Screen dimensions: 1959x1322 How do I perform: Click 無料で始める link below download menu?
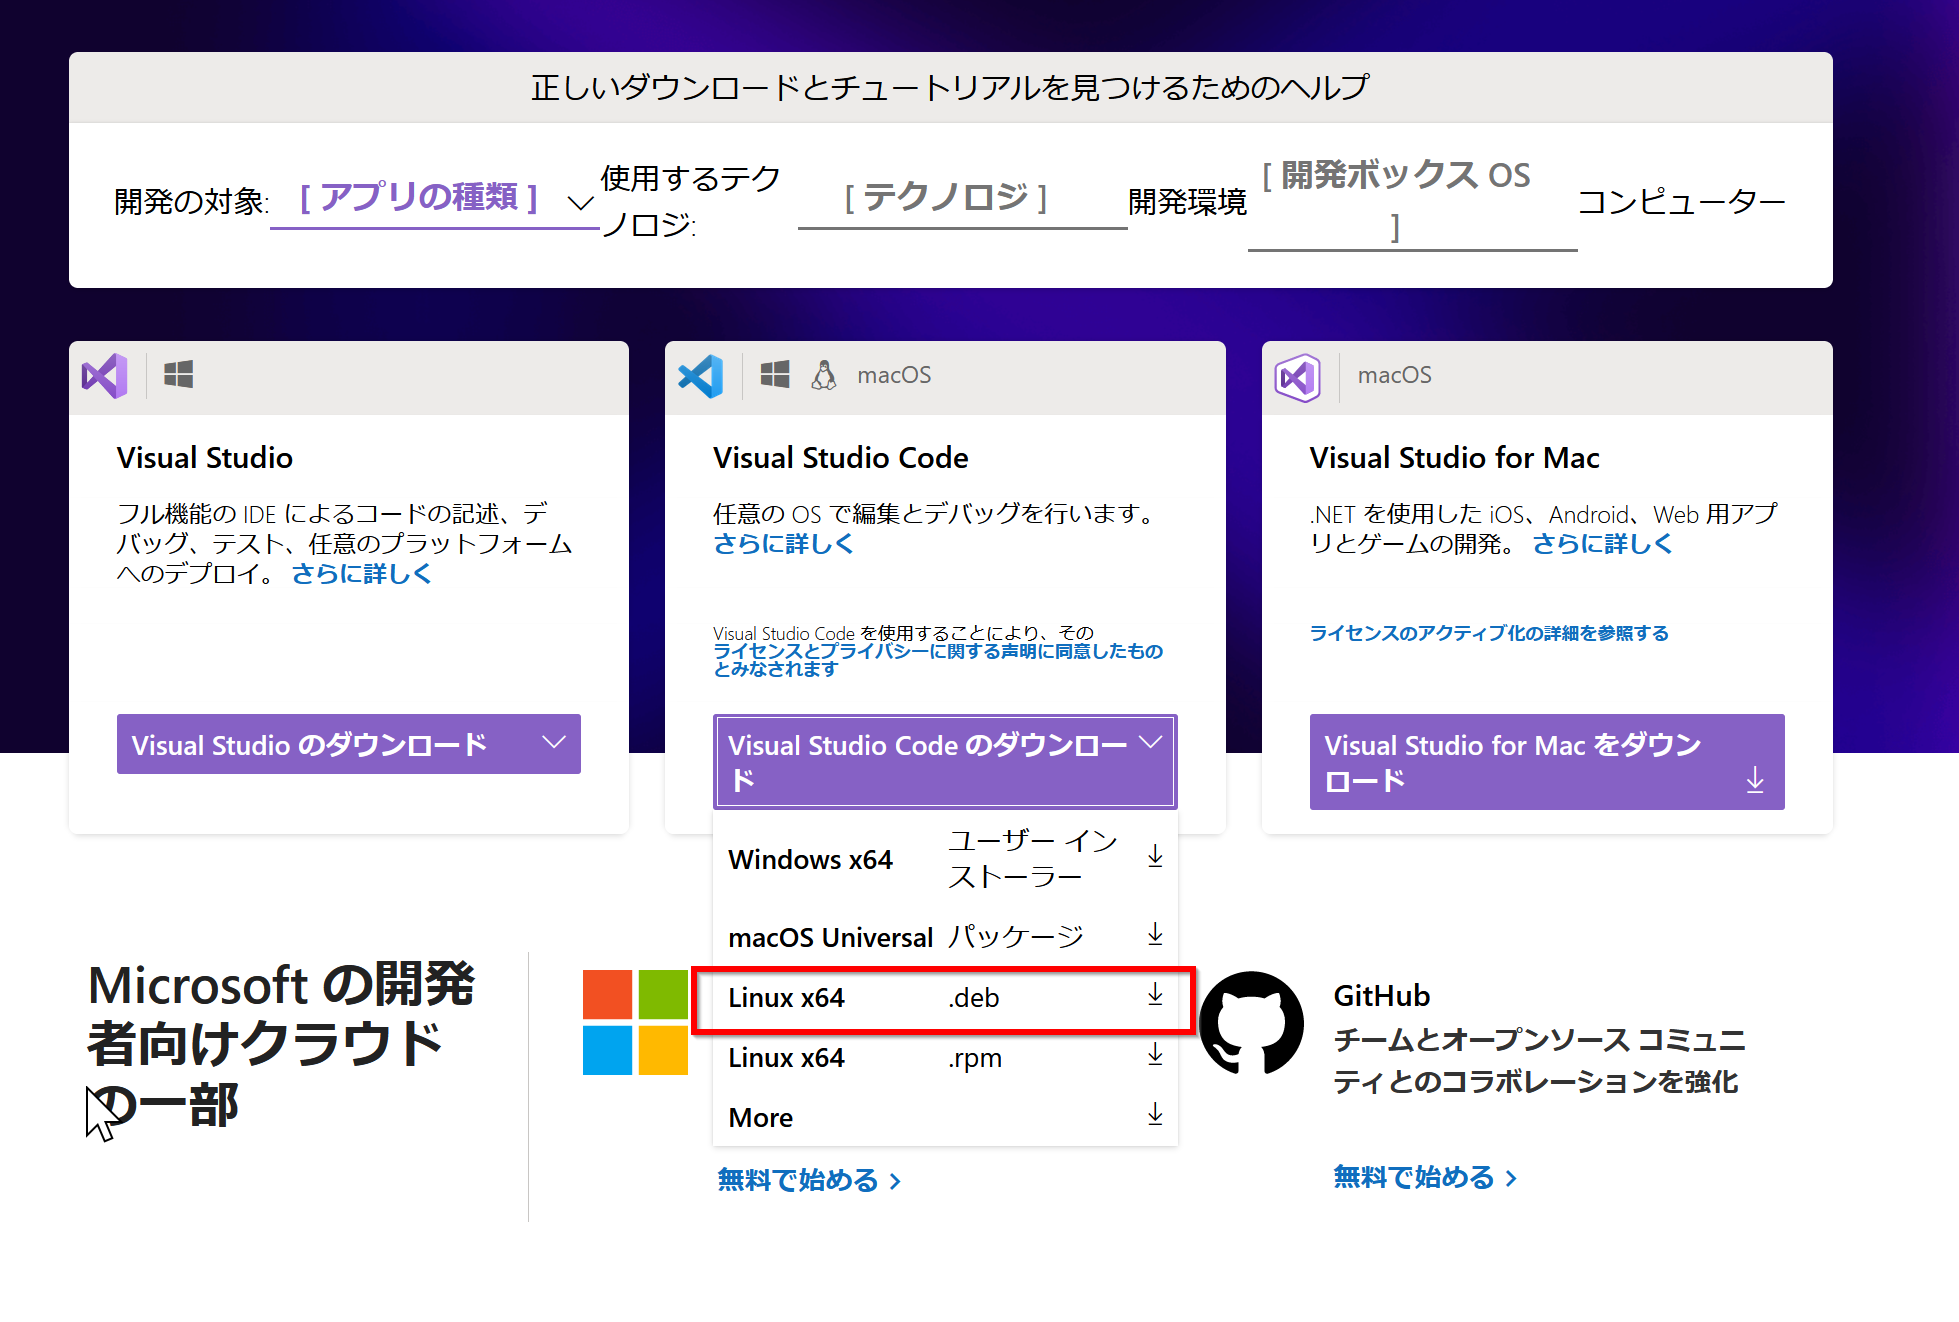click(x=809, y=1180)
